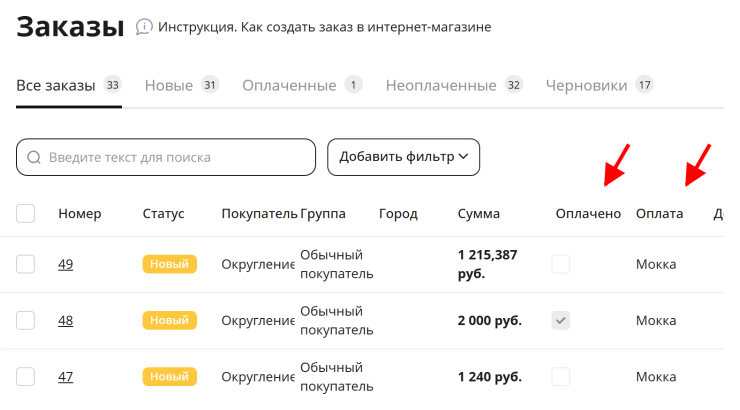This screenshot has width=740, height=410.
Task: Click the 1 215,387 руб. amount cell
Action: point(488,264)
